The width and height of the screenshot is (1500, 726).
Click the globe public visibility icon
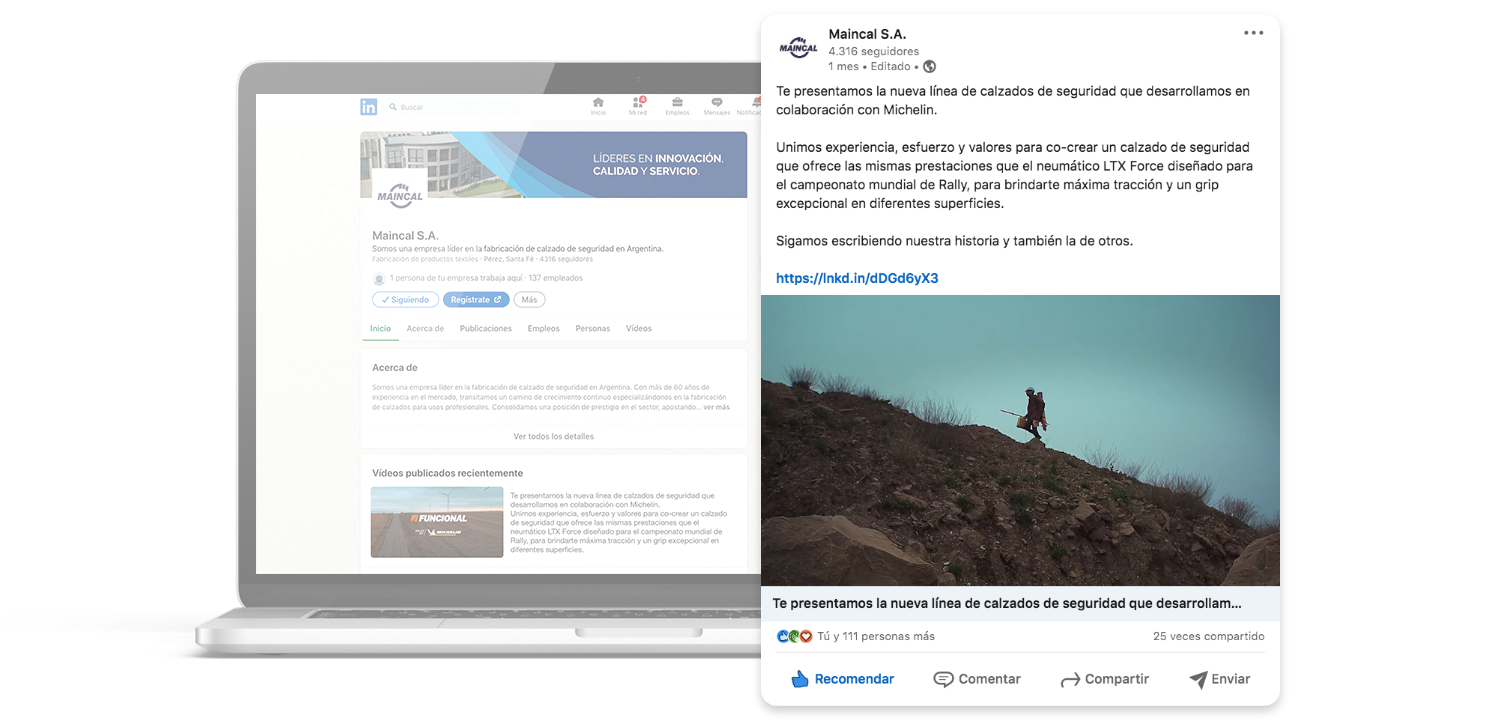(929, 67)
